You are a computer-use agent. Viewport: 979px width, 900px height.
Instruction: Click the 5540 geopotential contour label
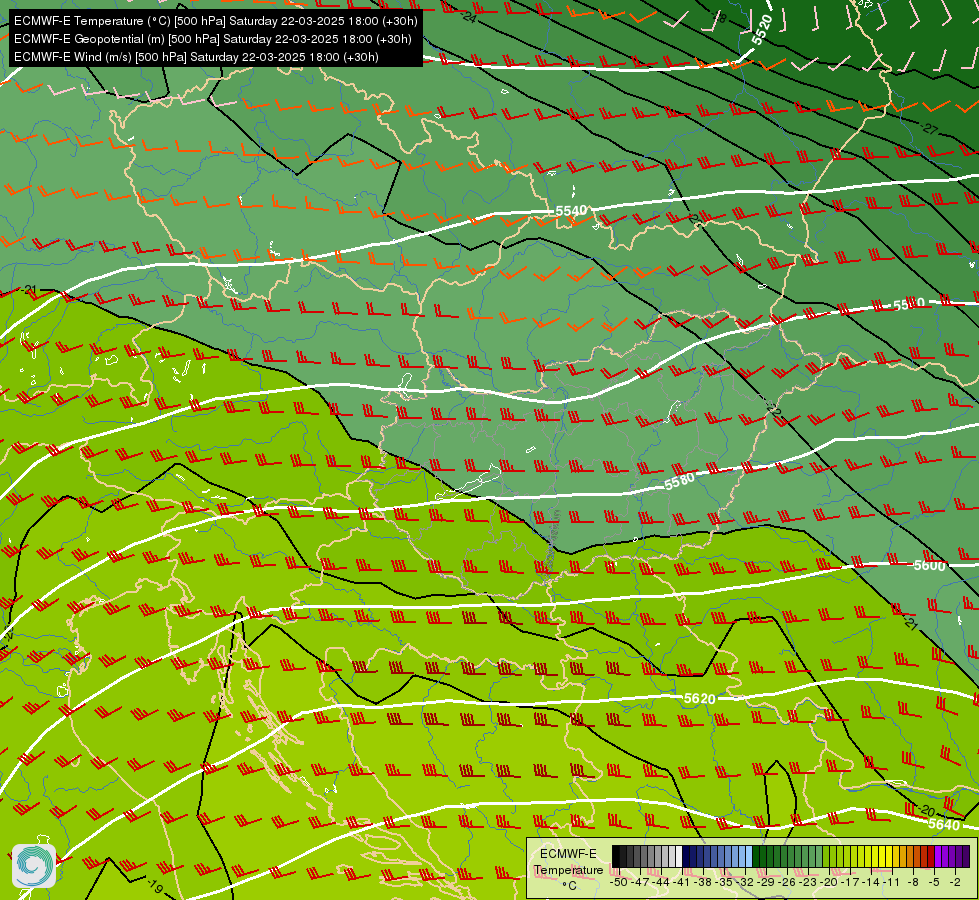point(571,211)
